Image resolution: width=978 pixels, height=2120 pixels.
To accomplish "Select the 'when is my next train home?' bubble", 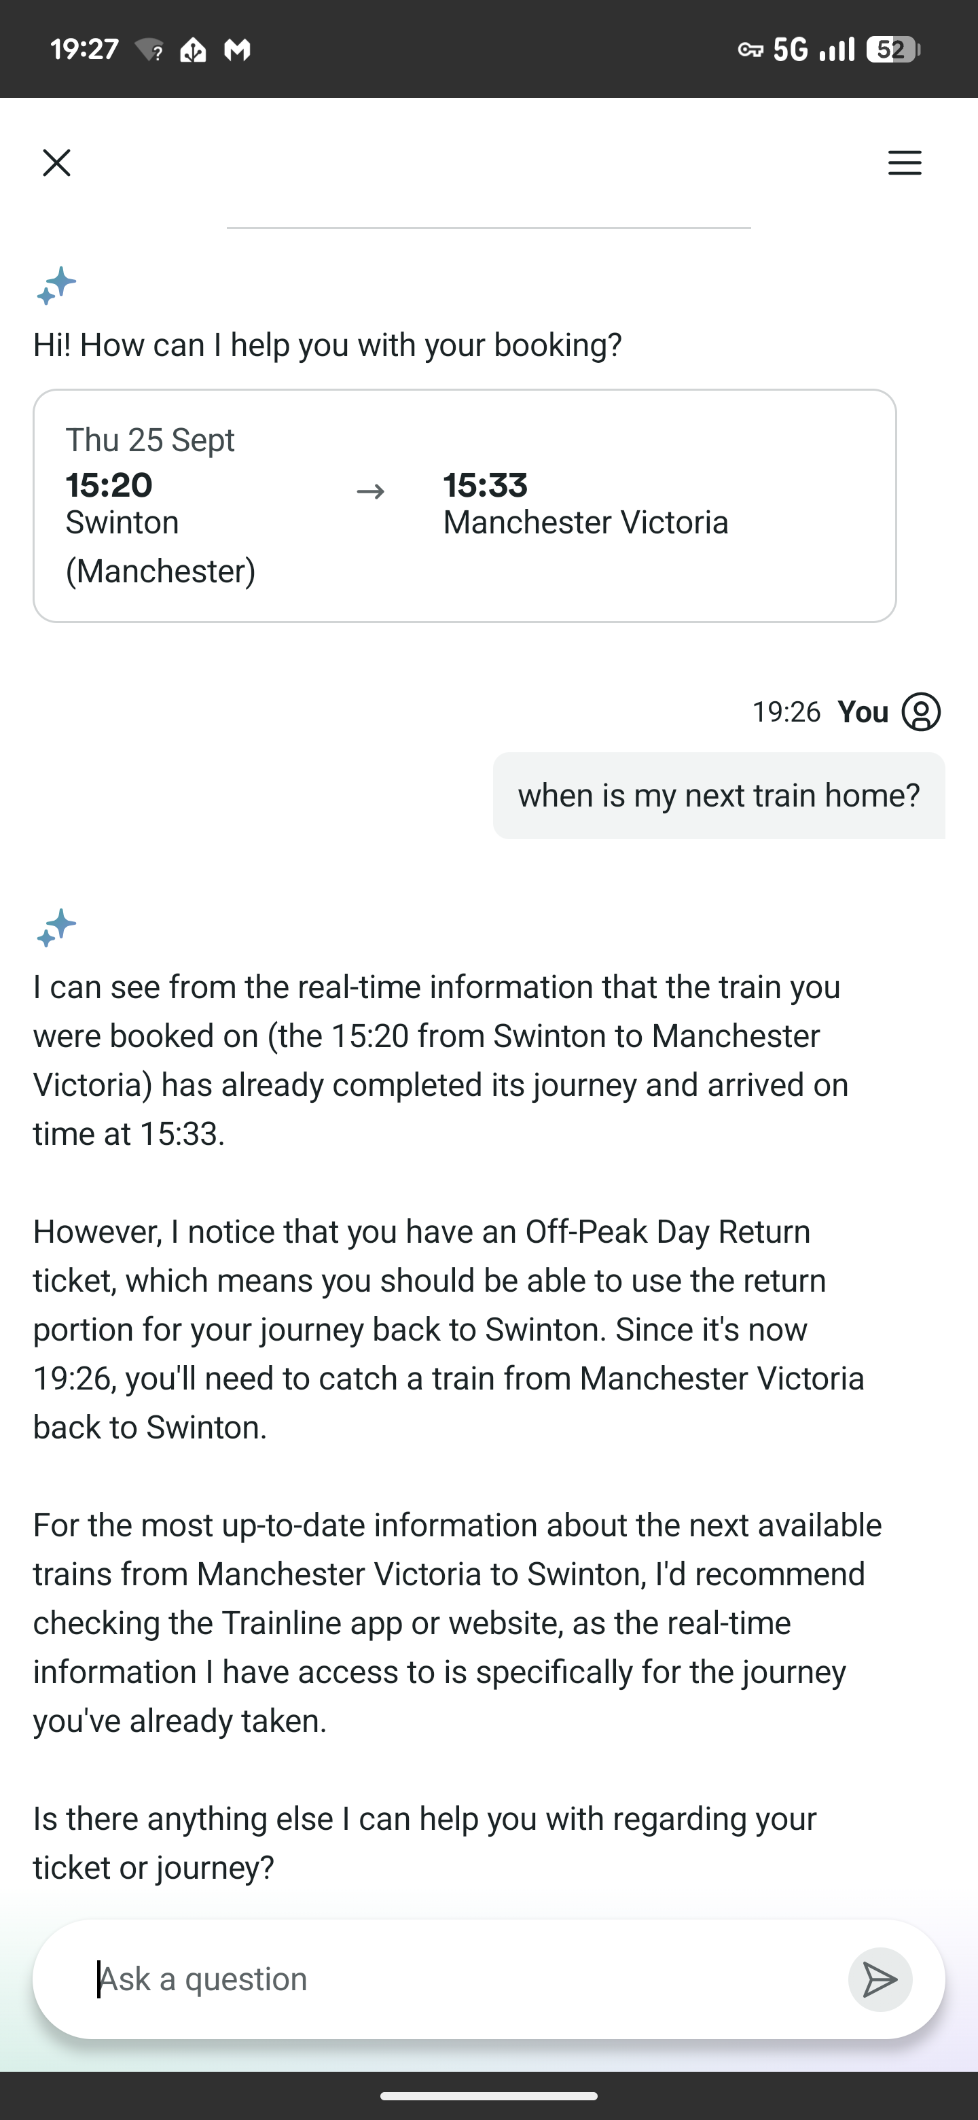I will click(x=718, y=796).
